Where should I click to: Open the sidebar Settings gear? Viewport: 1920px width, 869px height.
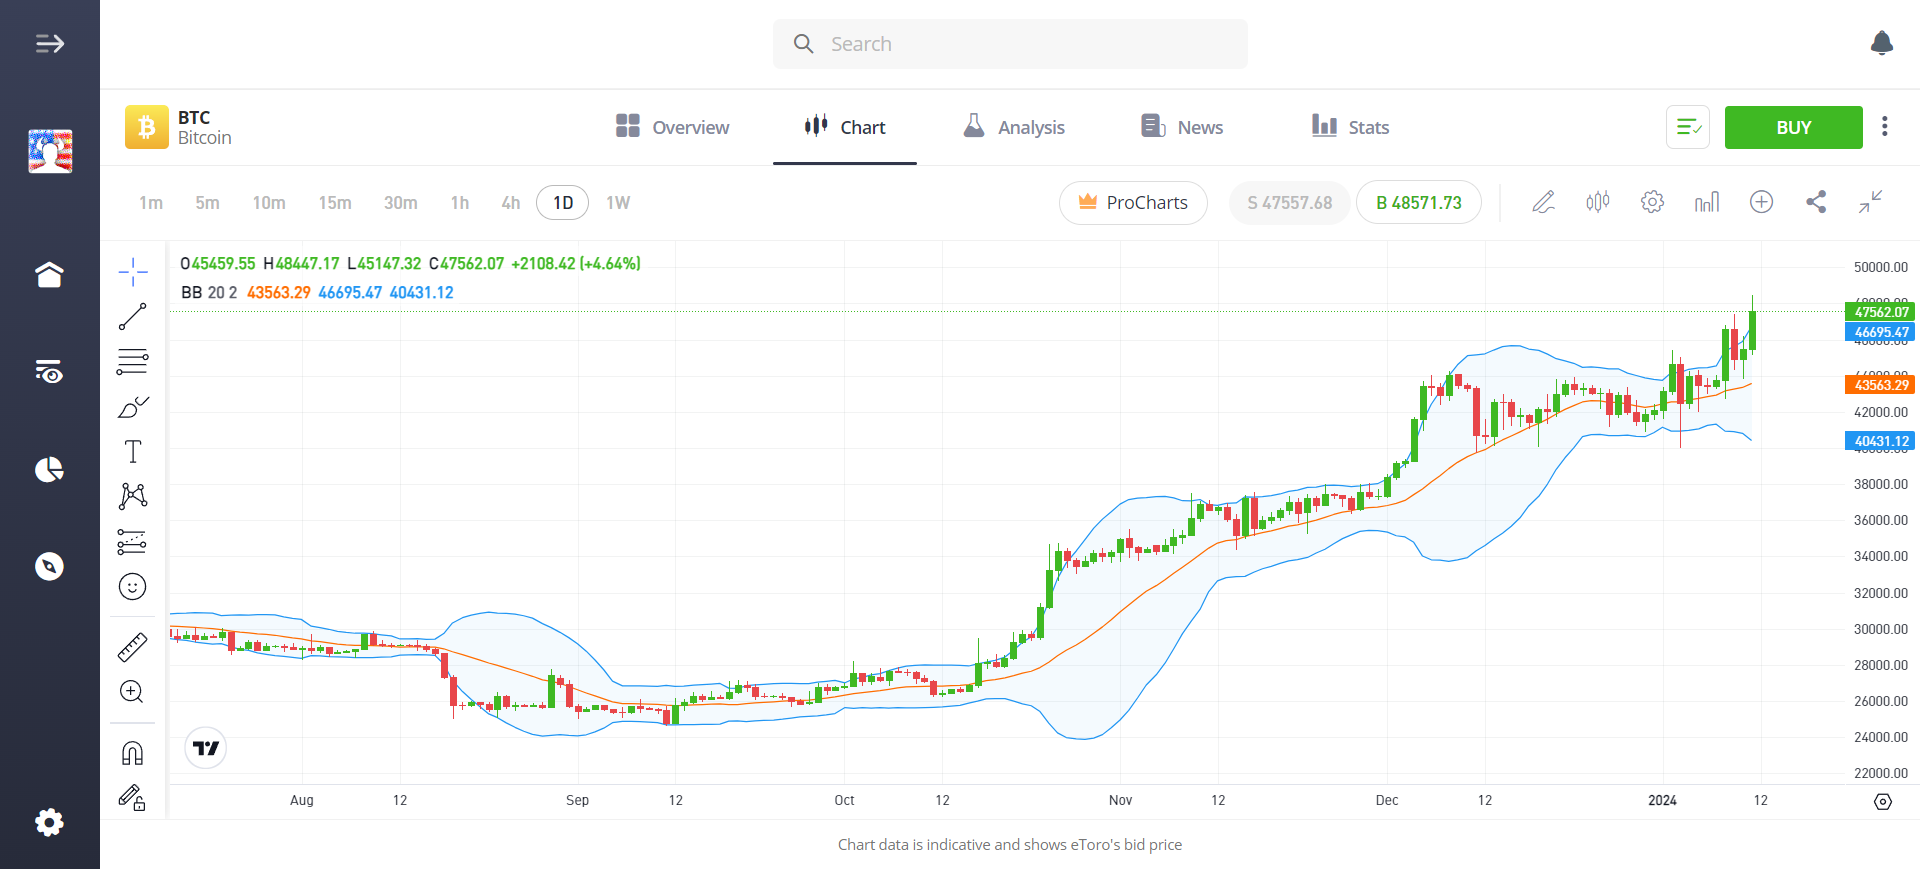(x=49, y=822)
